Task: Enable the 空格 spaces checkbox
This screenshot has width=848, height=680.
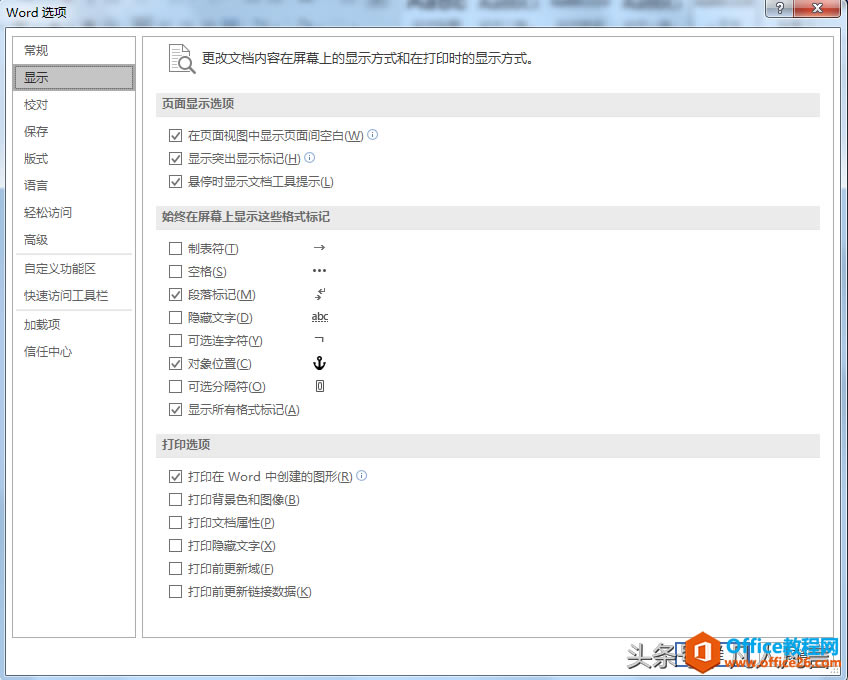Action: [175, 271]
